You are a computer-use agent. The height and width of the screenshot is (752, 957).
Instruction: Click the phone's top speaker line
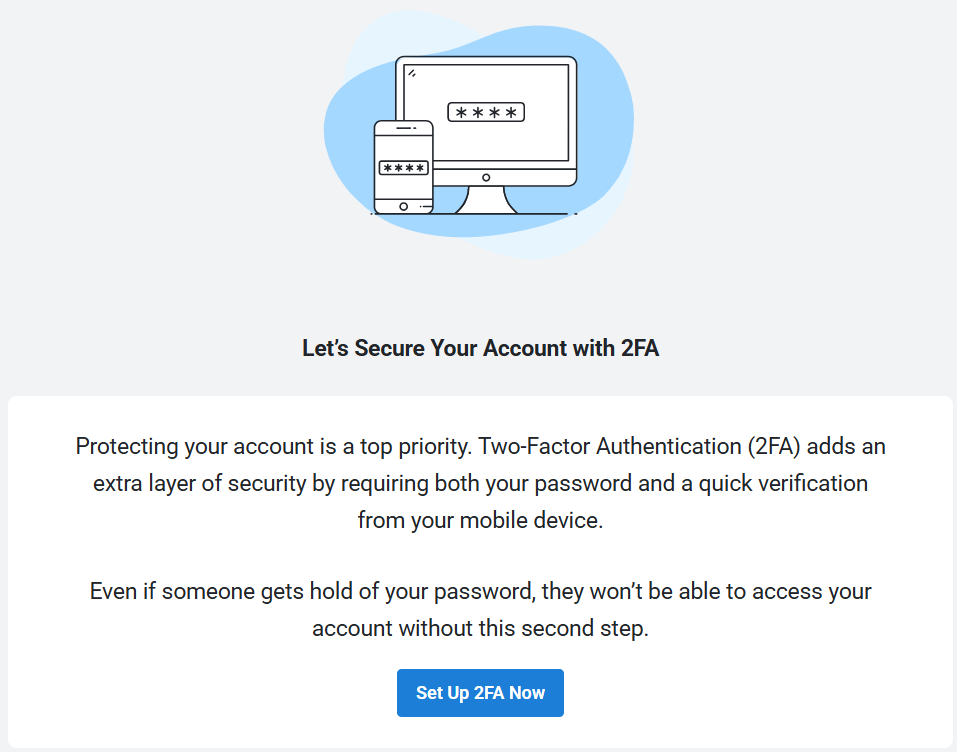point(405,128)
